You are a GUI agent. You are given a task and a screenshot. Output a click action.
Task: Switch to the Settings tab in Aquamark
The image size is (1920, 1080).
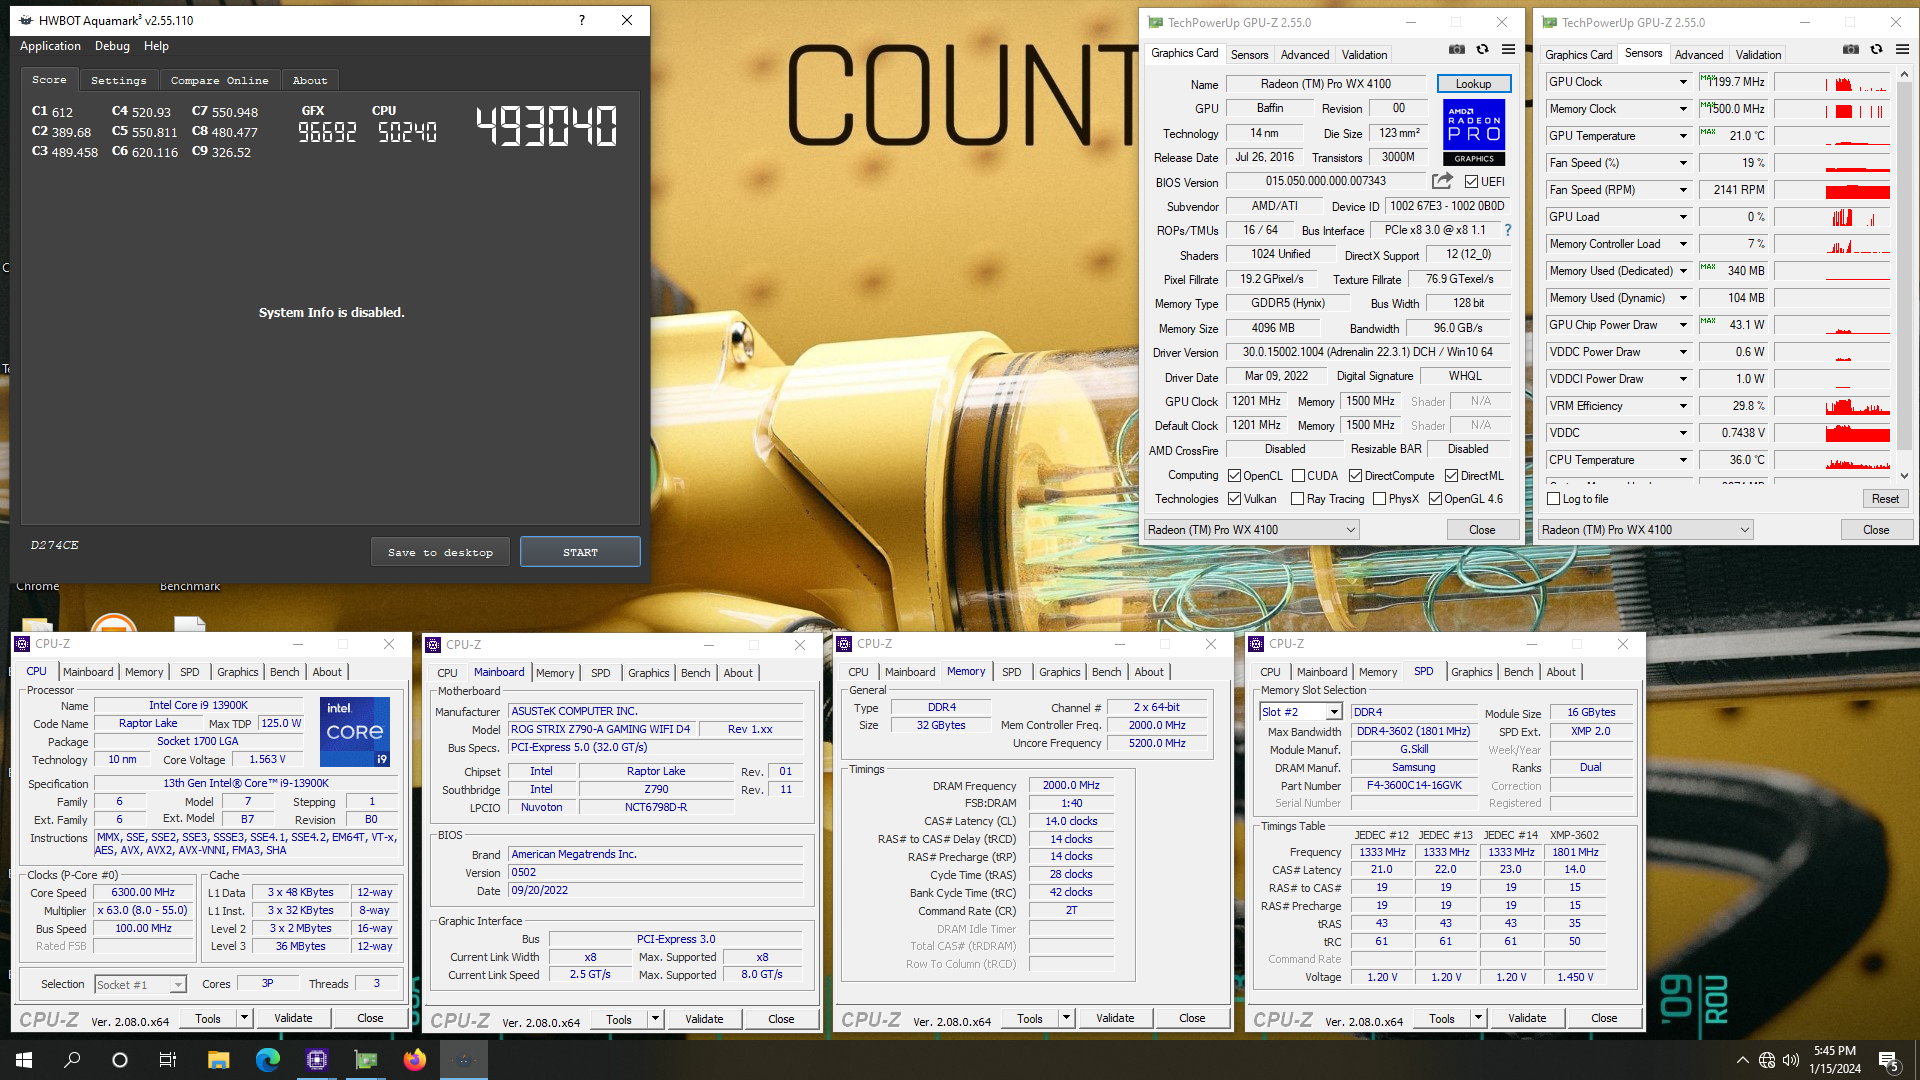coord(118,80)
